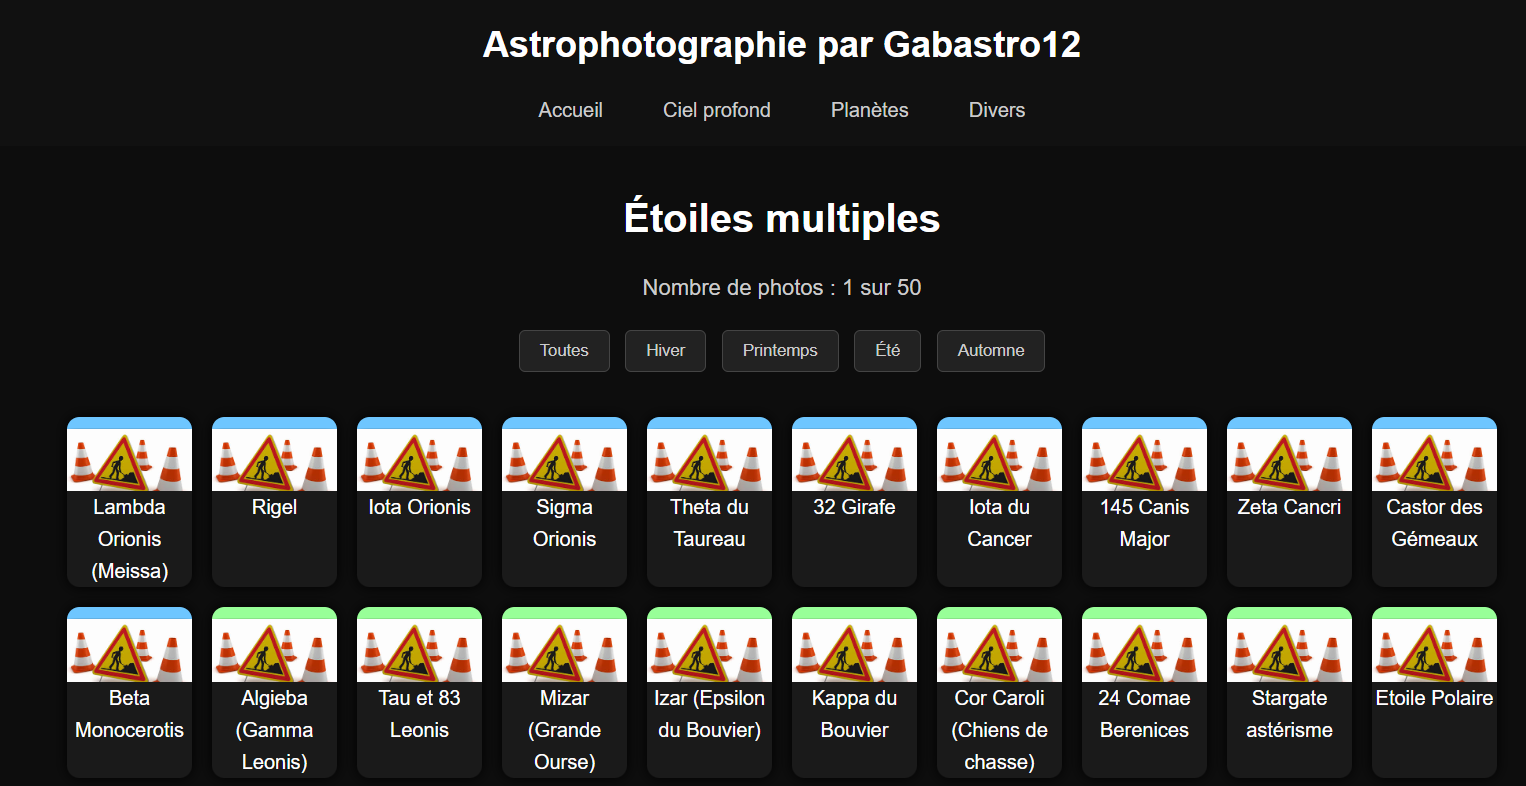
Task: Apply the Printemps season filter
Action: pos(780,351)
